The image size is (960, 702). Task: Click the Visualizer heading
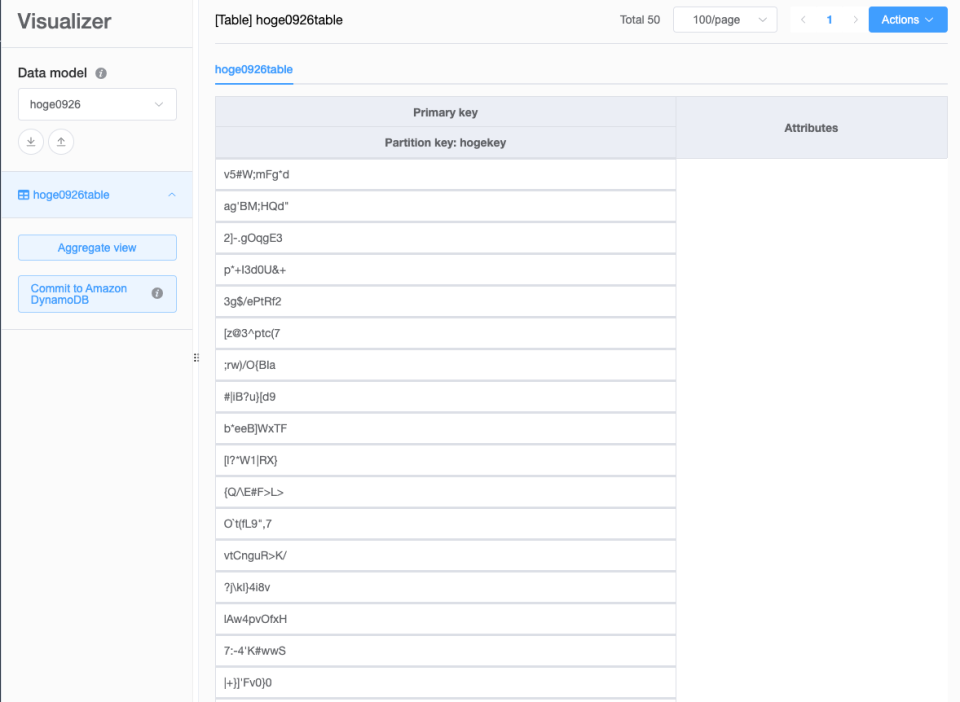(x=64, y=21)
